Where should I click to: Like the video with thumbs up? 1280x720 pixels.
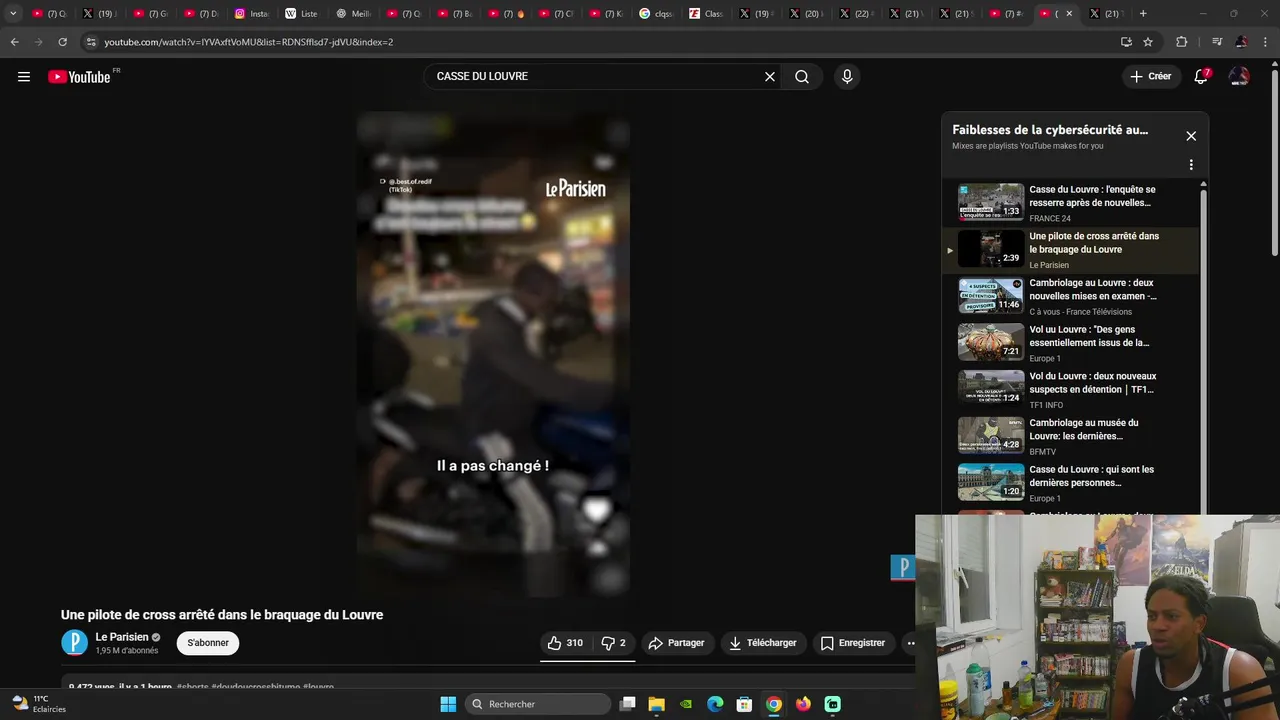[x=566, y=643]
